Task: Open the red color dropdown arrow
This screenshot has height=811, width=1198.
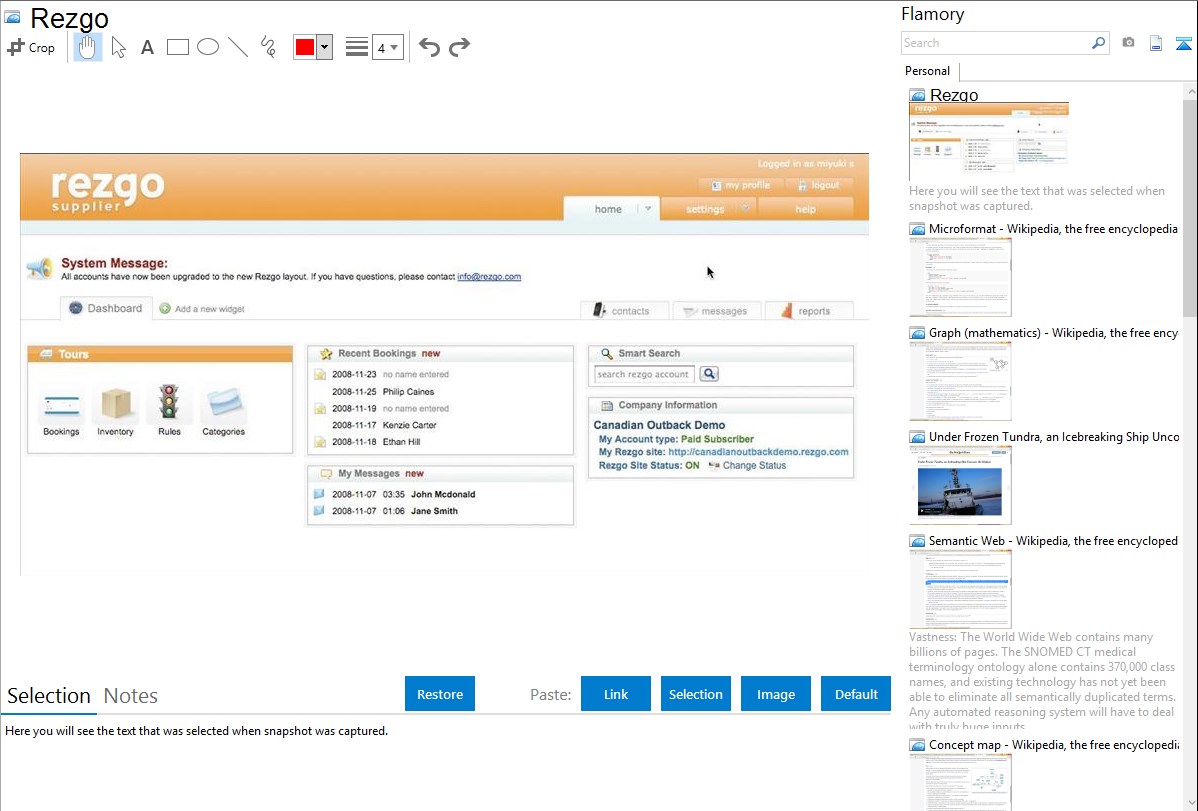Action: [324, 47]
